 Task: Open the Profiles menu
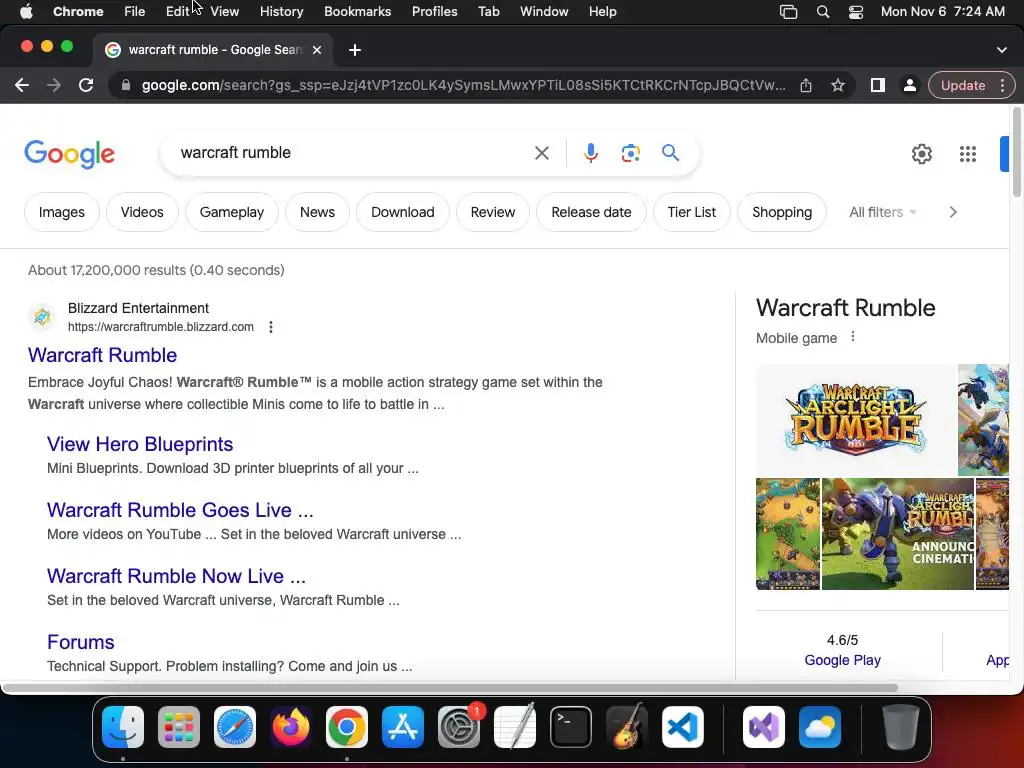(x=434, y=12)
